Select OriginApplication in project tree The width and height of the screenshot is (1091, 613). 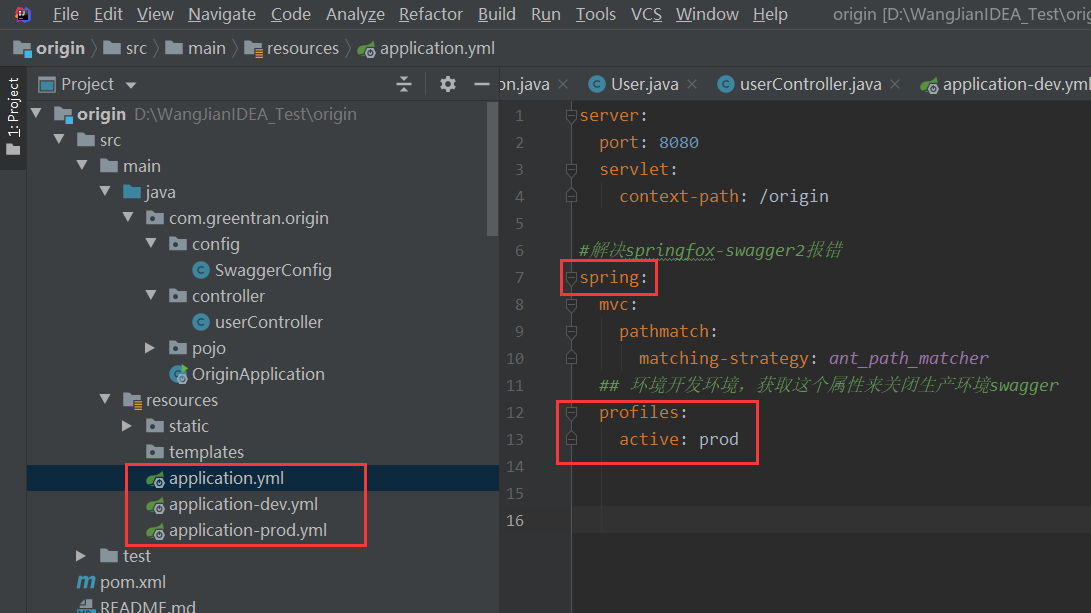click(x=258, y=374)
